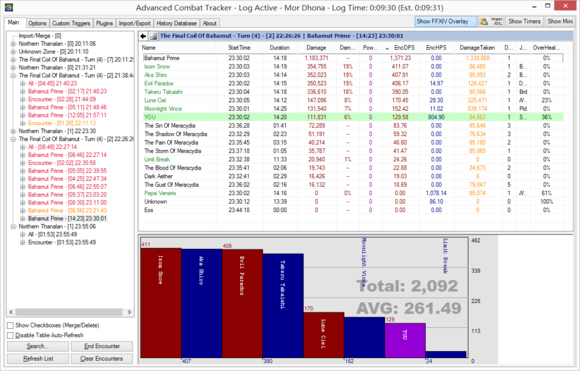Click the right arrow of the encounter list scrollbar
Image resolution: width=580 pixels, height=371 pixels.
pos(129,312)
